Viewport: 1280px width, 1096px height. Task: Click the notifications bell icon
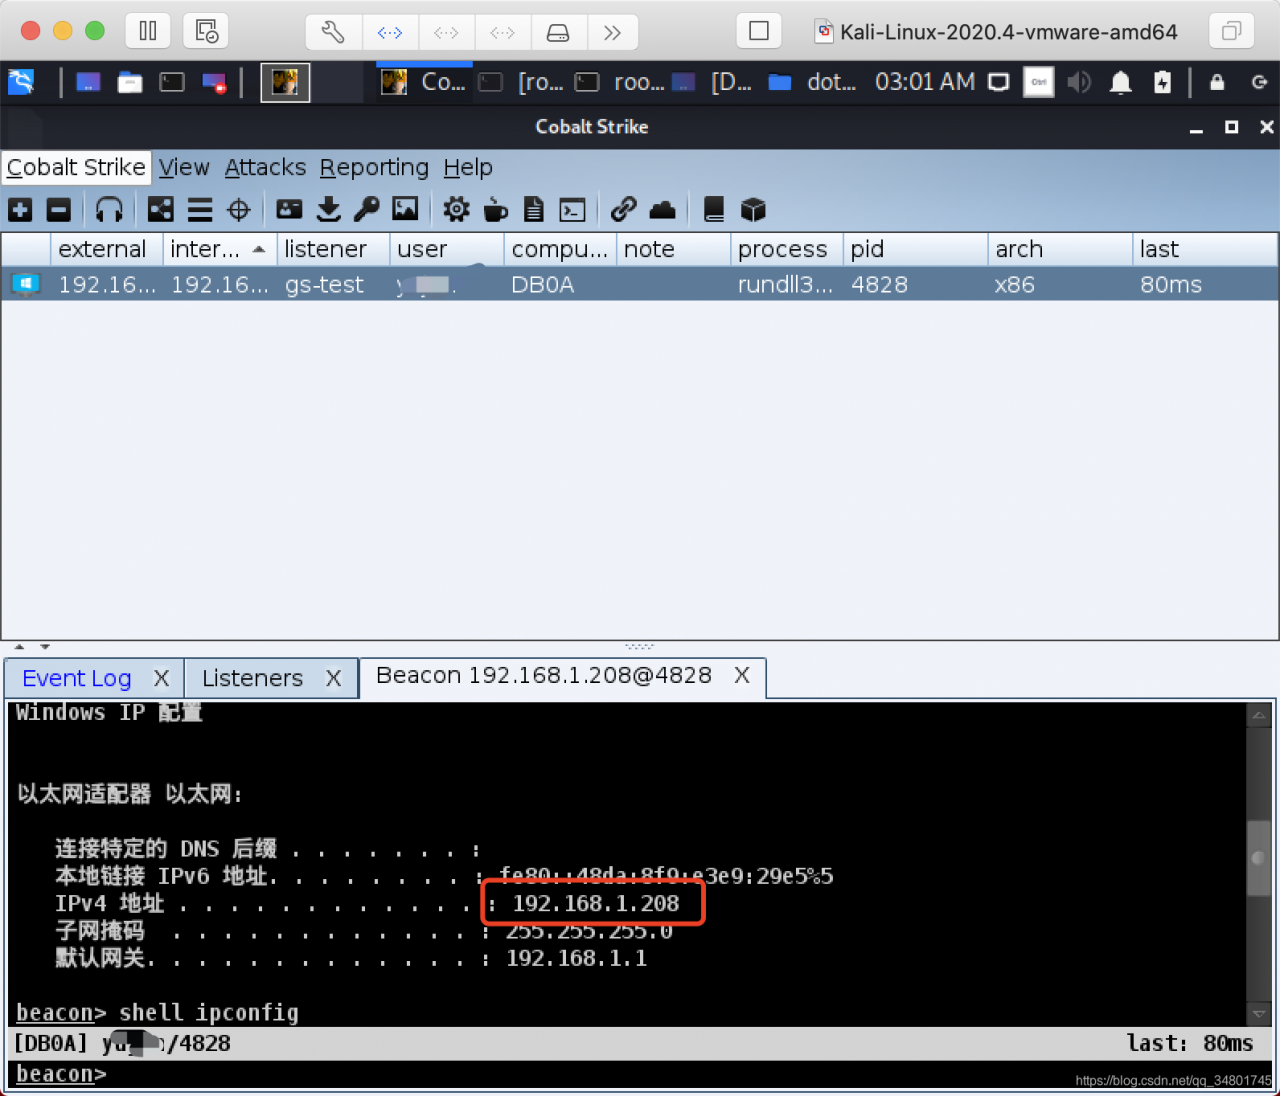[1121, 82]
